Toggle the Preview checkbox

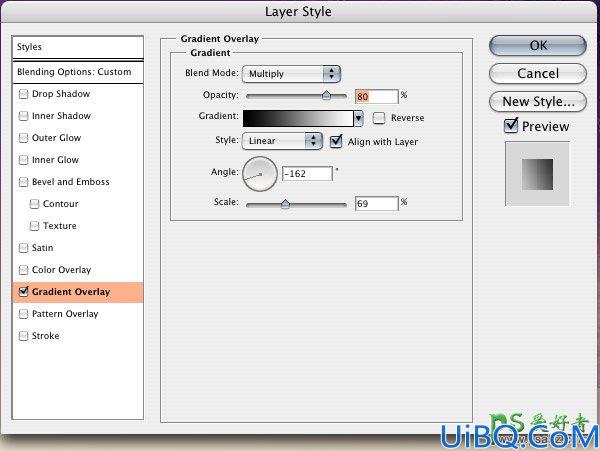click(x=511, y=125)
